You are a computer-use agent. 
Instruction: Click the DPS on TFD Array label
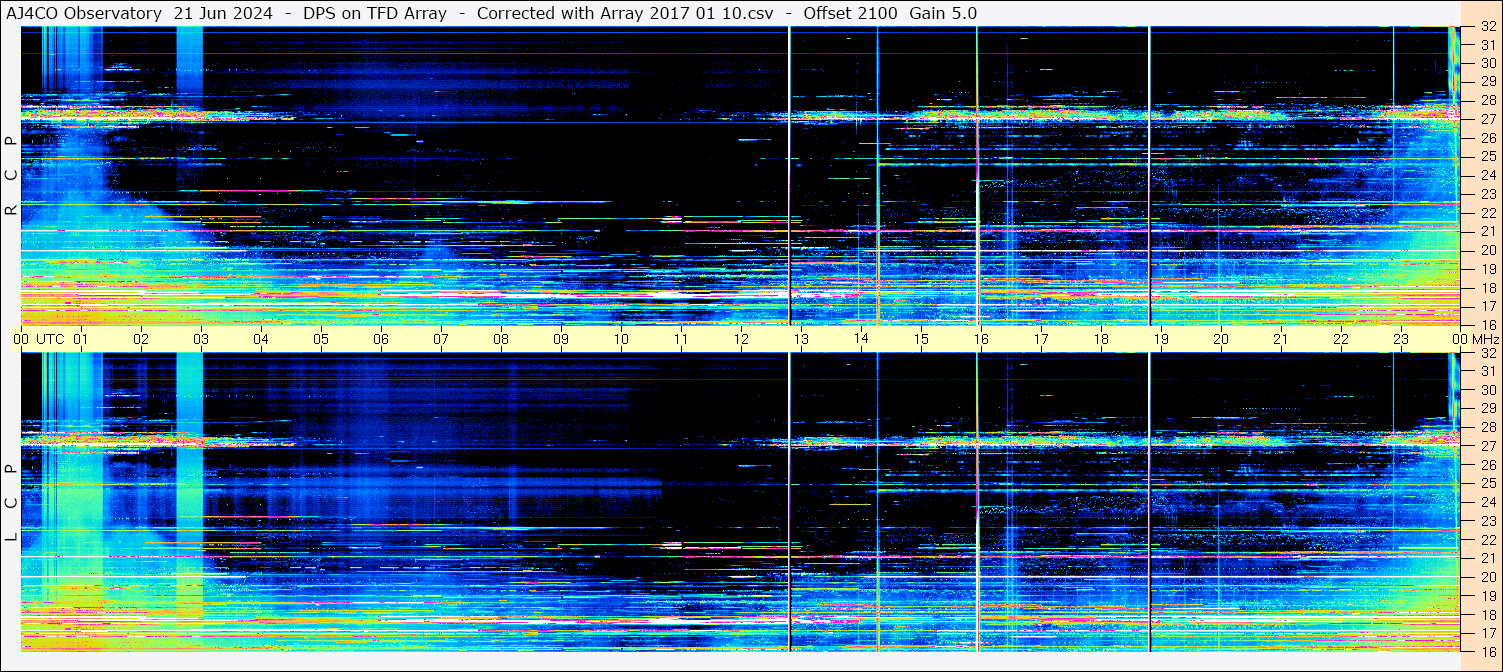click(375, 14)
